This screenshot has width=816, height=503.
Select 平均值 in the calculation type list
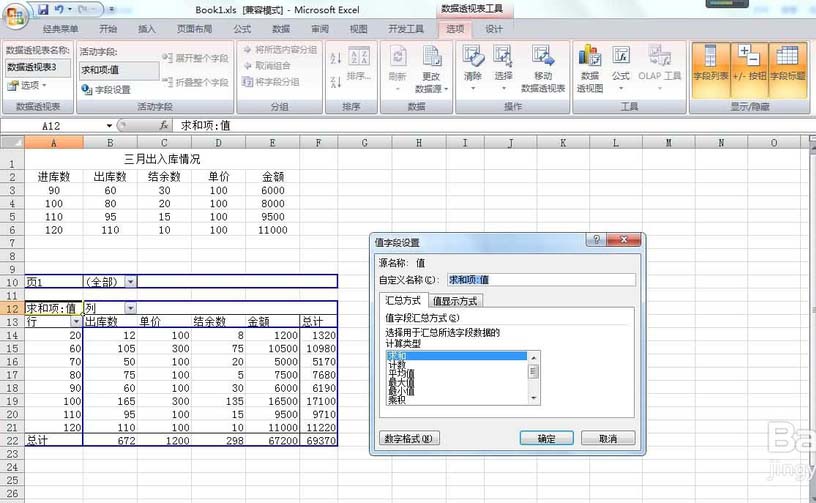456,373
